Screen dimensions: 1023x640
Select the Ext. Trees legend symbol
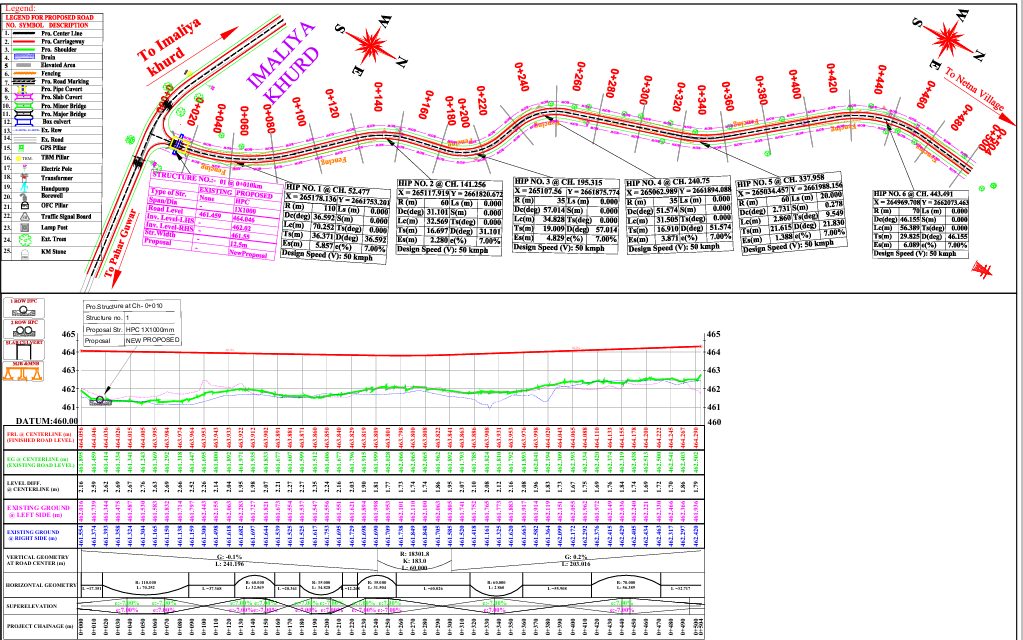click(x=25, y=239)
